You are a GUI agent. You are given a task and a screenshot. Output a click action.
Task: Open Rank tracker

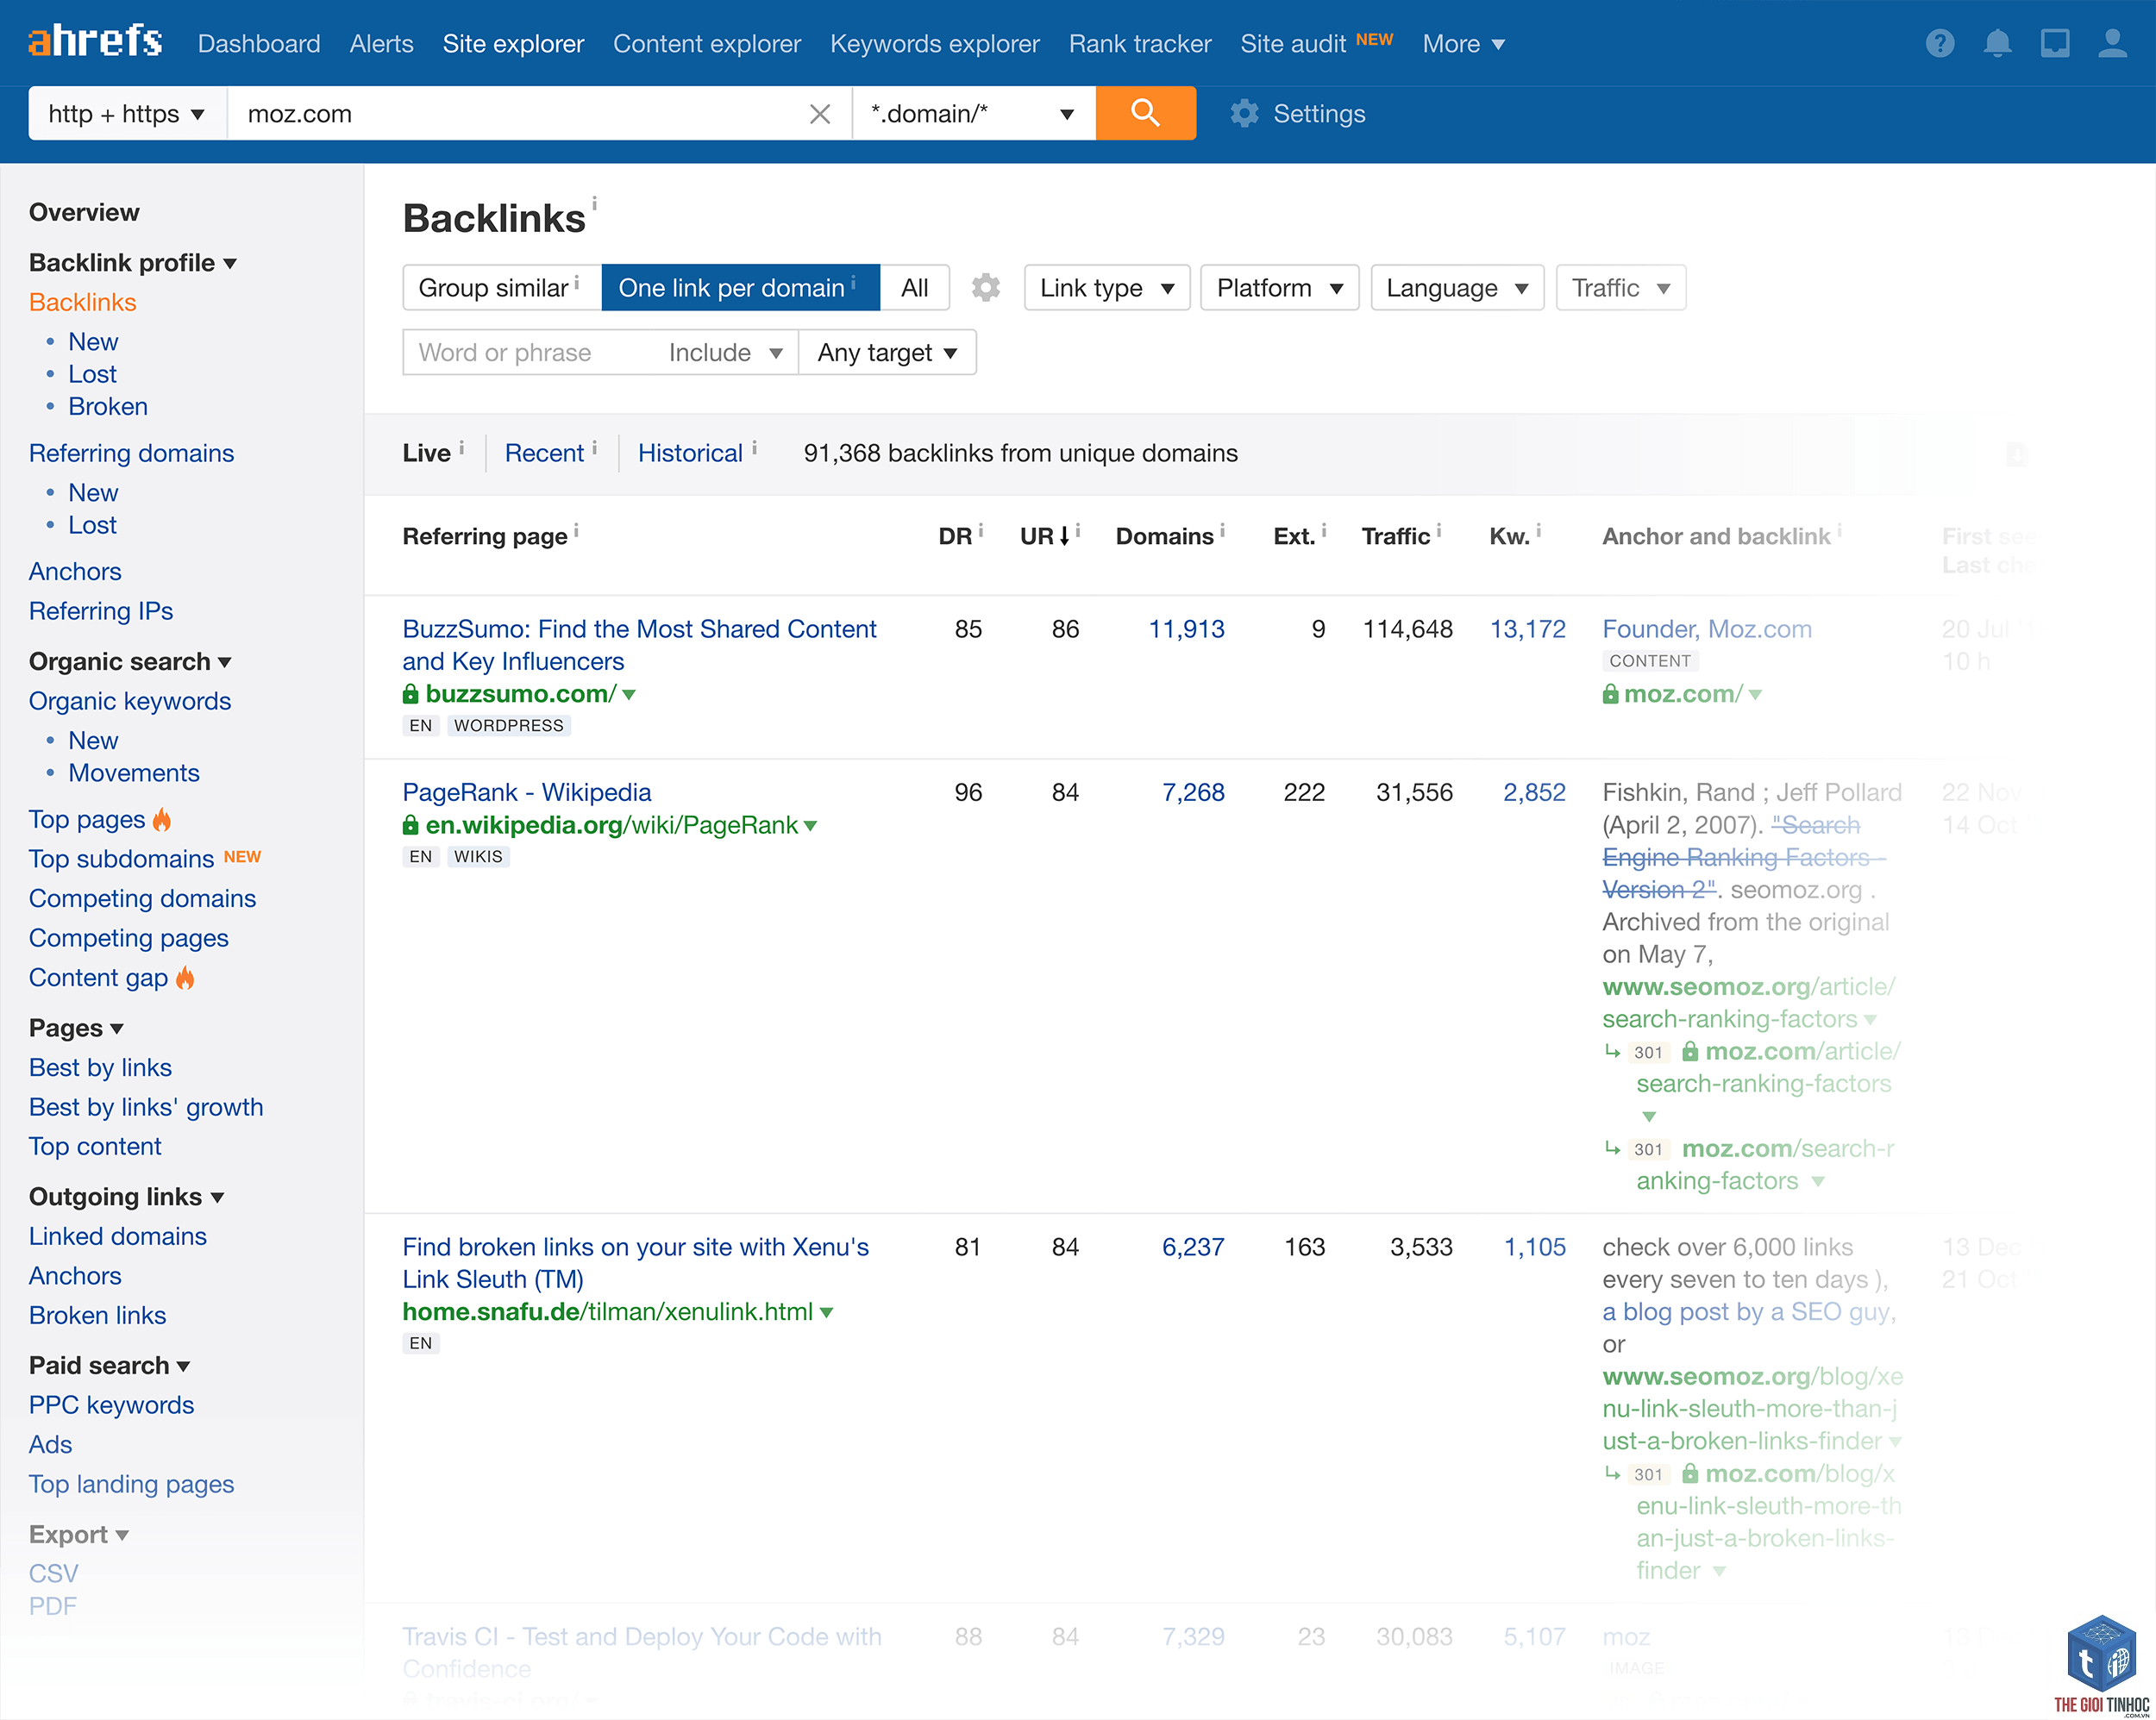point(1140,43)
